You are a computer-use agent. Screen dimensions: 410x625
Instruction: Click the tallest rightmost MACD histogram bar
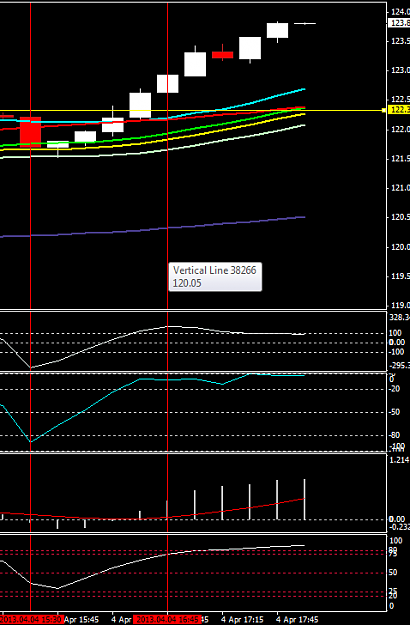click(305, 499)
